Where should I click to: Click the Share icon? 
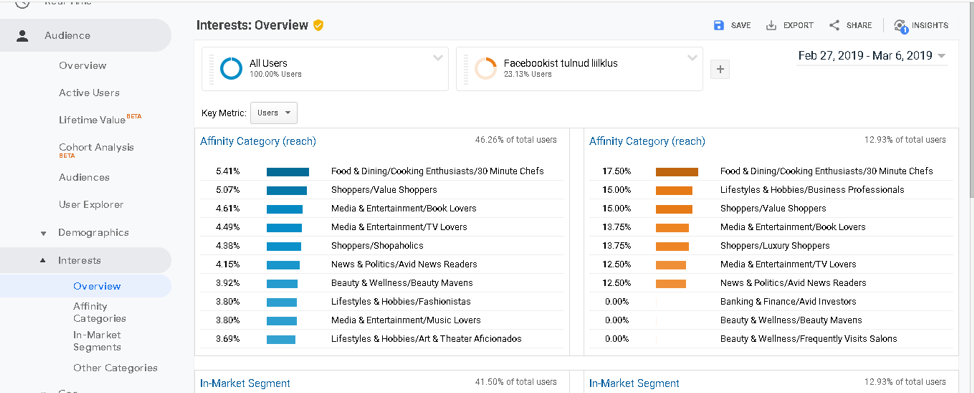pos(834,25)
